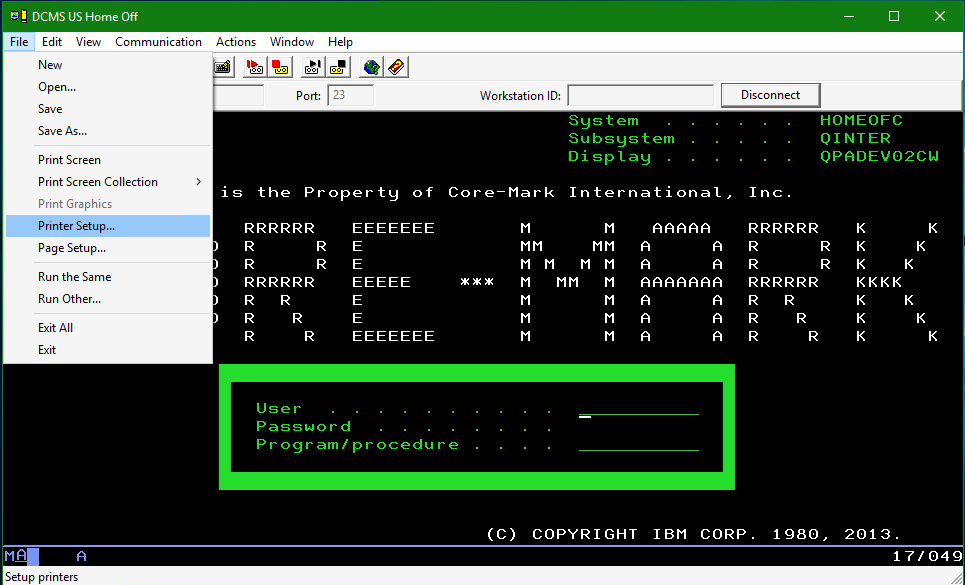Screen dimensions: 965x585
Task: Click the IBM copyright line
Action: tap(694, 534)
